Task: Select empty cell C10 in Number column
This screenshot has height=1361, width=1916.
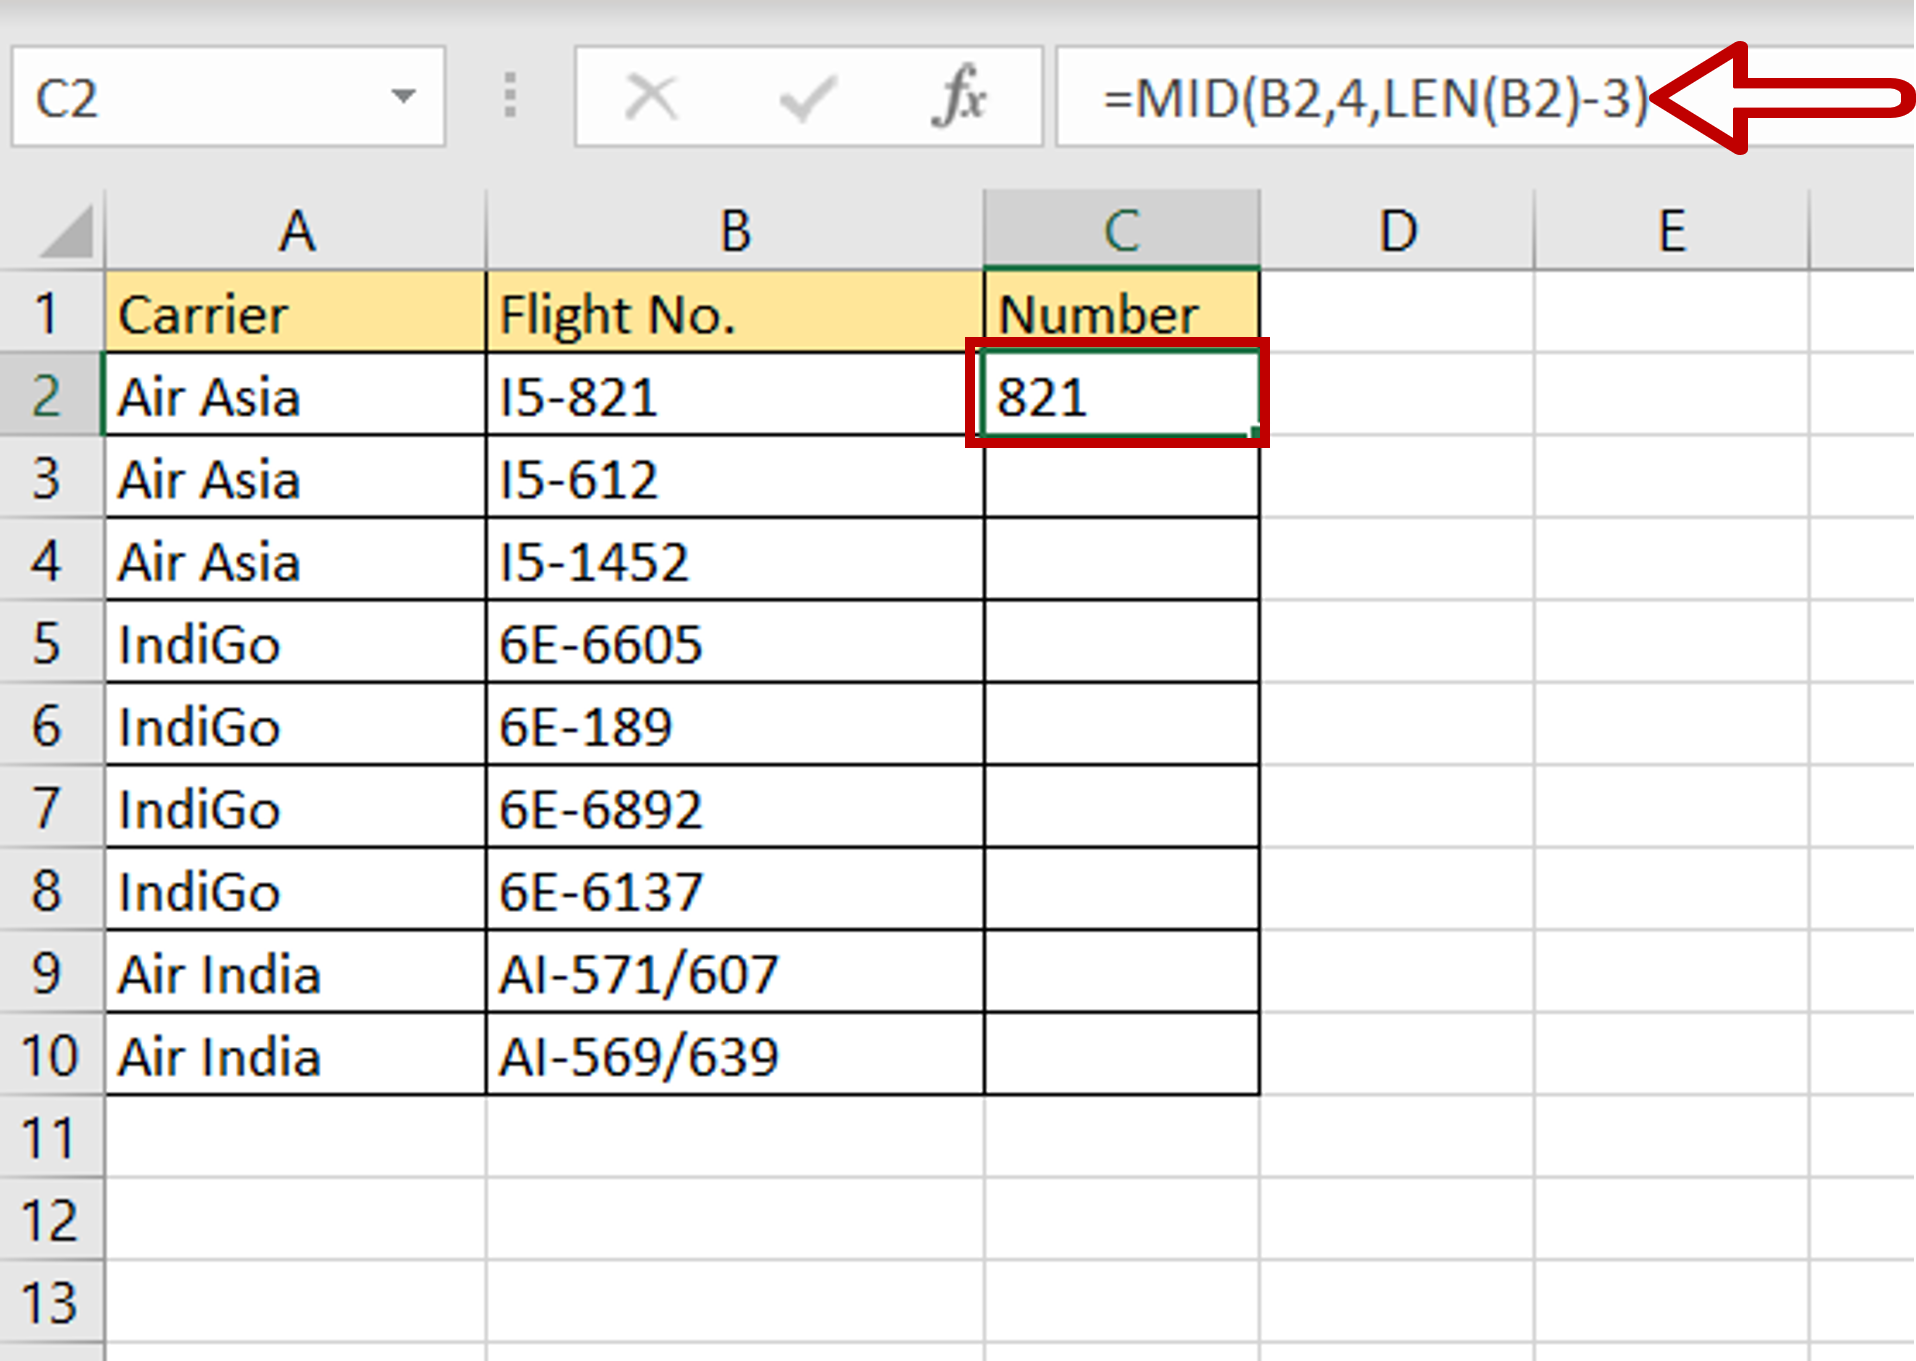Action: (1121, 1054)
